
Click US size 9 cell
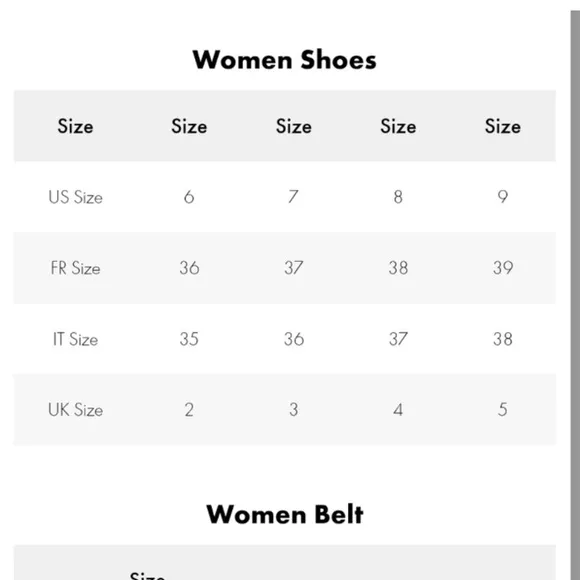click(x=503, y=197)
